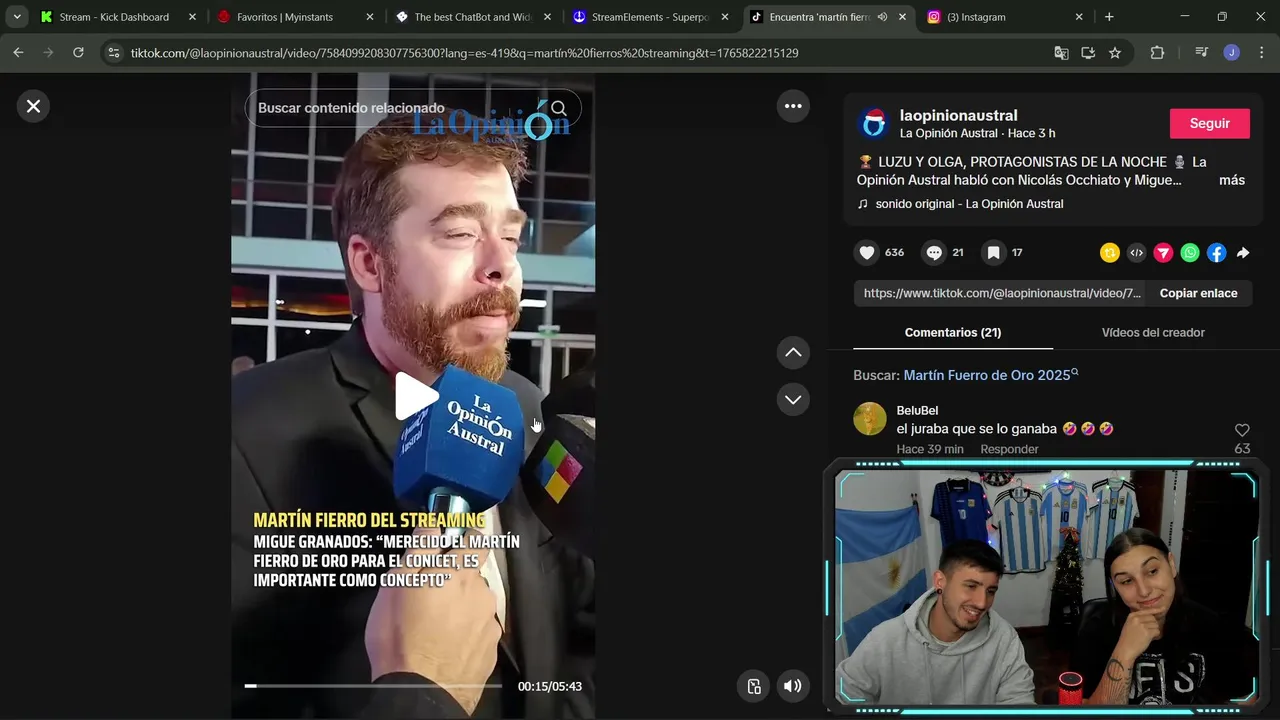Viewport: 1280px width, 720px height.
Task: Open more share options arrow
Action: (x=1243, y=253)
